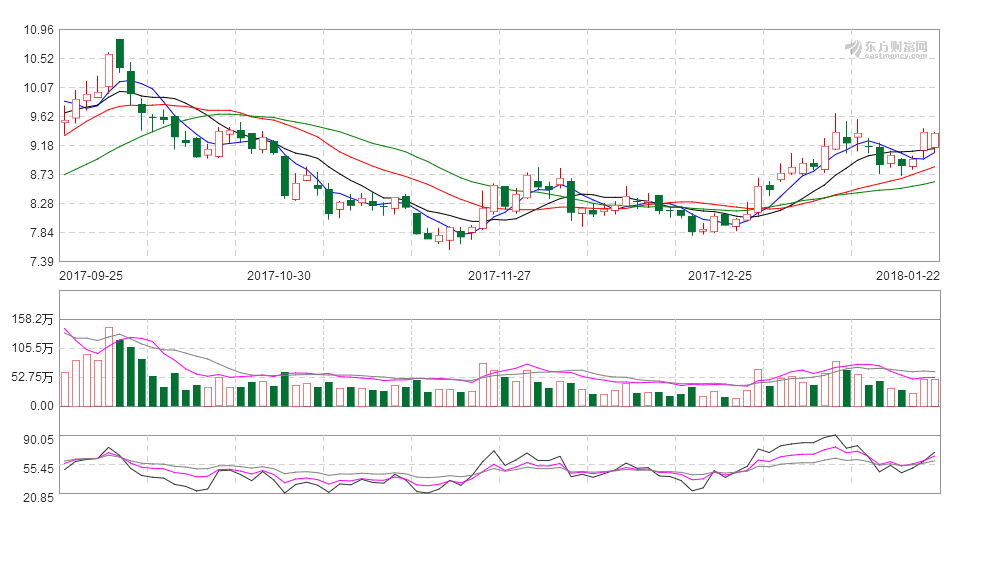Click the 10.96 top price label
Image resolution: width=1000 pixels, height=580 pixels.
[x=38, y=29]
